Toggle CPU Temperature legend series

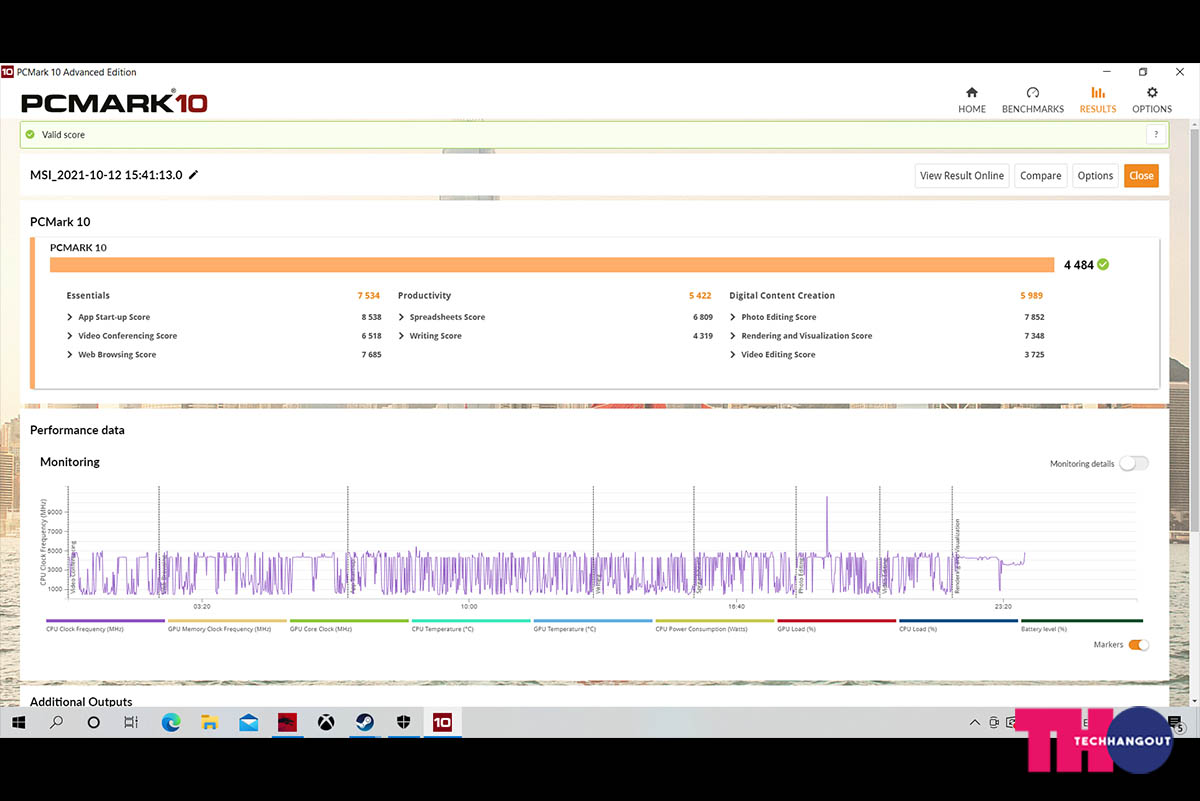(471, 625)
